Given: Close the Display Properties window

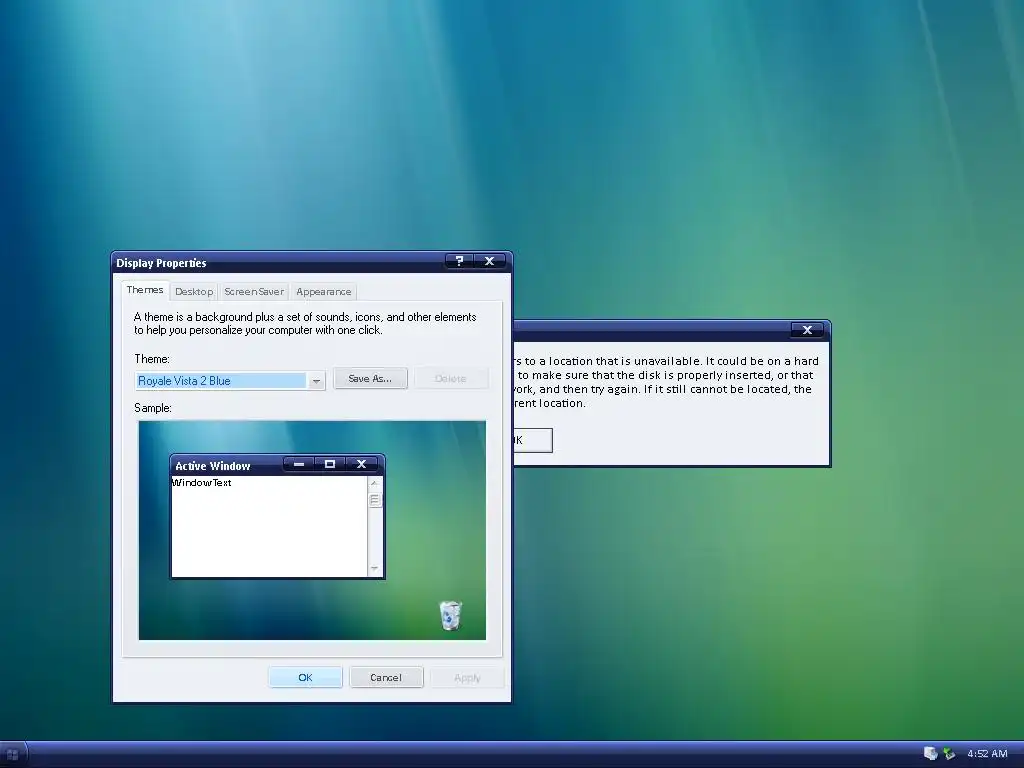Looking at the screenshot, I should (489, 261).
